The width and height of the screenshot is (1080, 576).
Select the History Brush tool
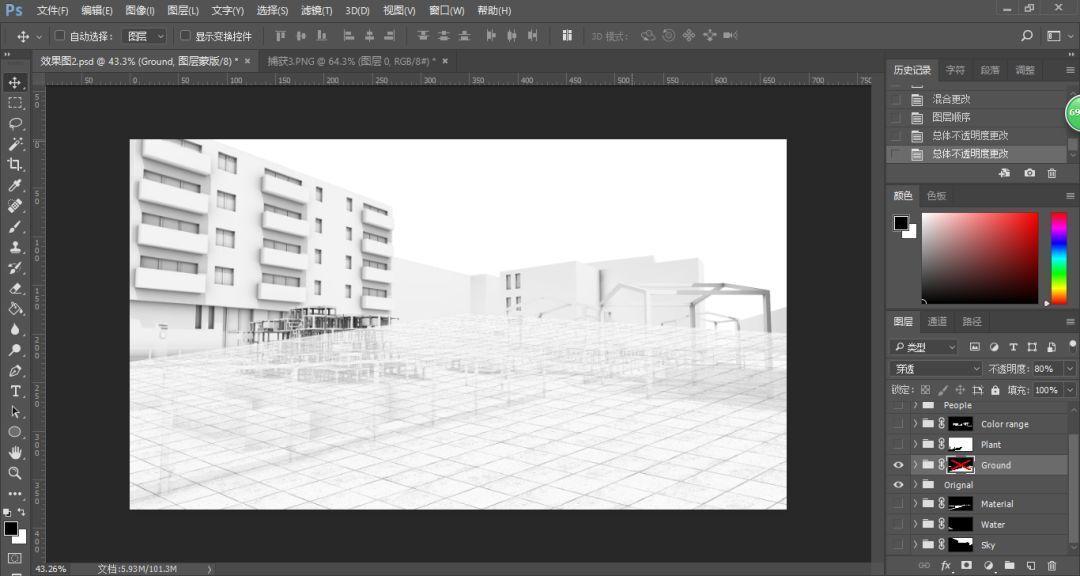tap(14, 268)
